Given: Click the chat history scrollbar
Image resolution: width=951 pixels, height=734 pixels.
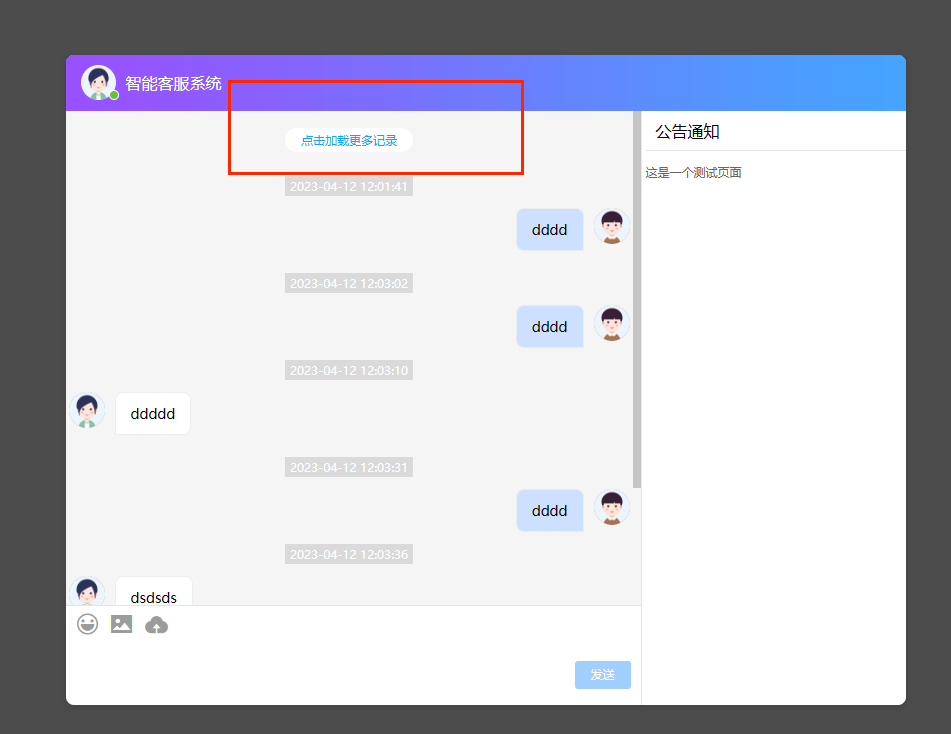Looking at the screenshot, I should tap(637, 300).
